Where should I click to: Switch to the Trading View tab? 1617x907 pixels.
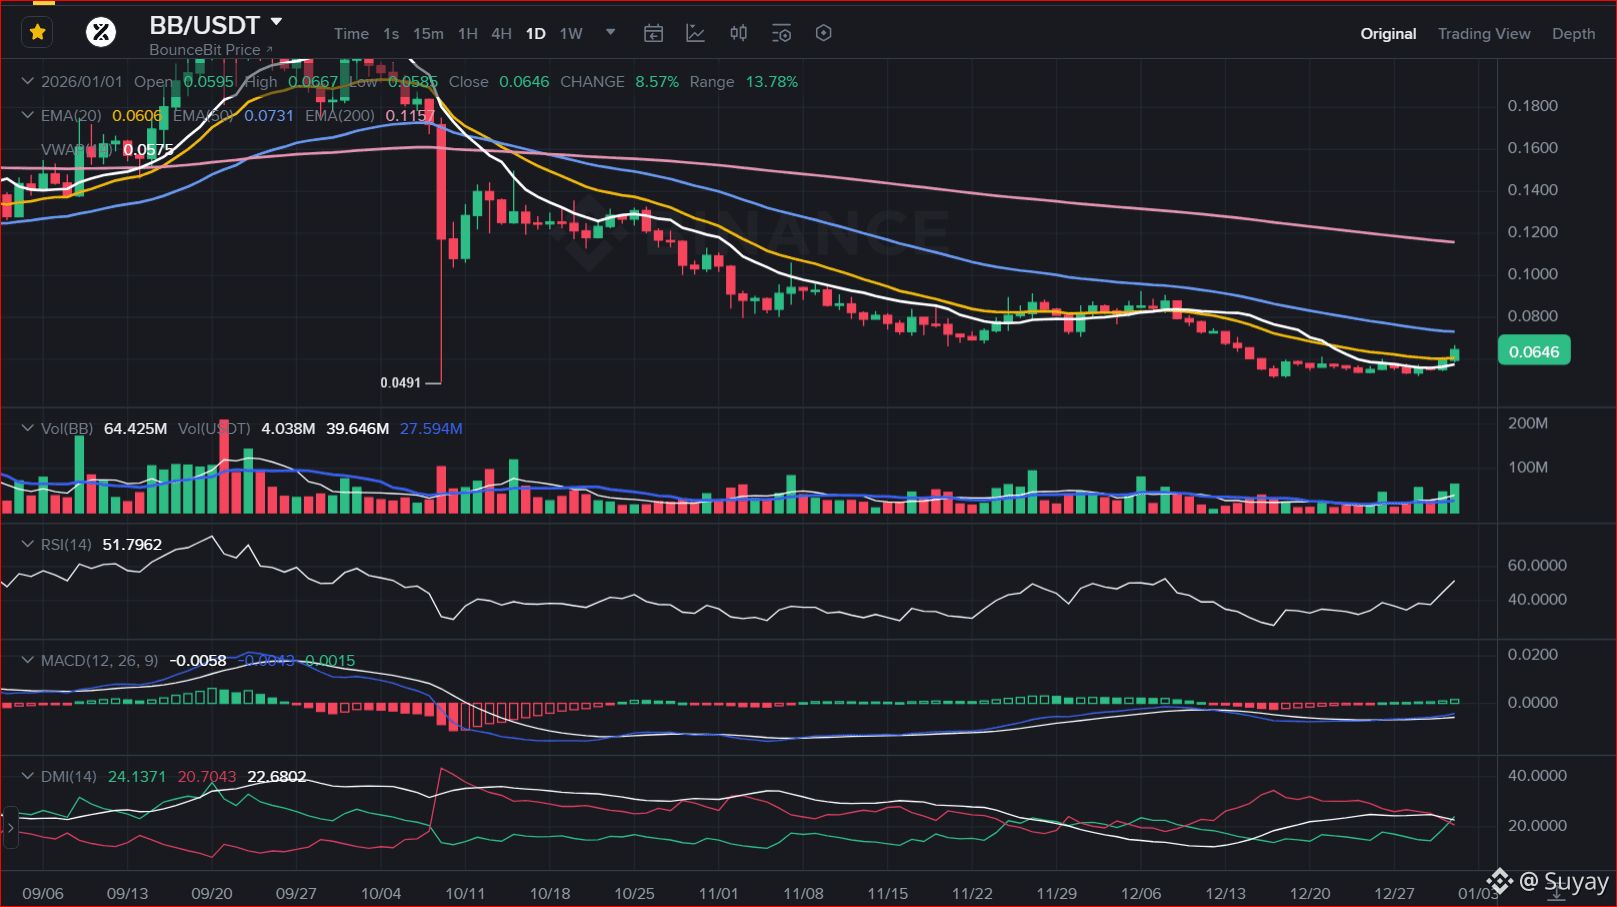click(x=1484, y=33)
